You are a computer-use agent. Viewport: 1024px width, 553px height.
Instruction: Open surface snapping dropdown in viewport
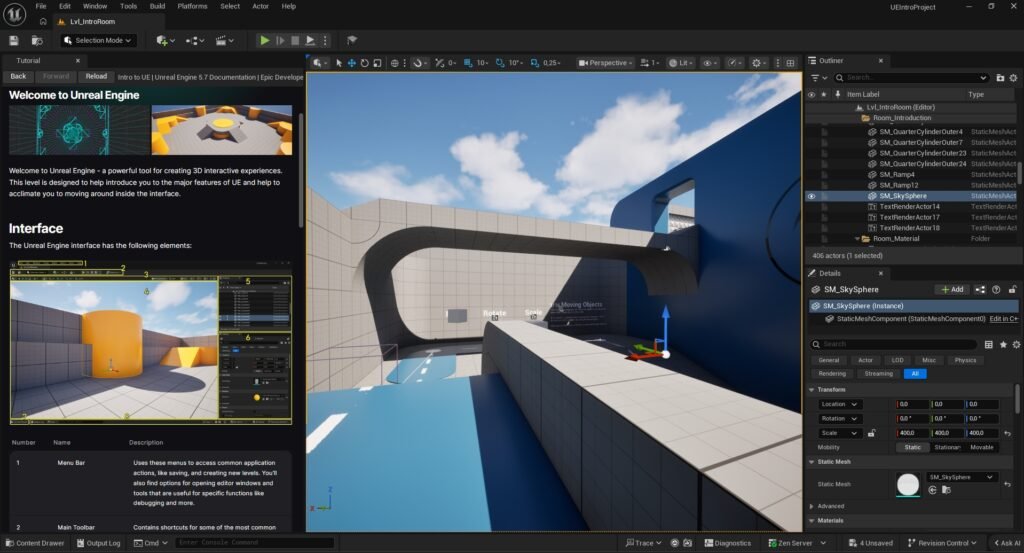click(x=418, y=63)
